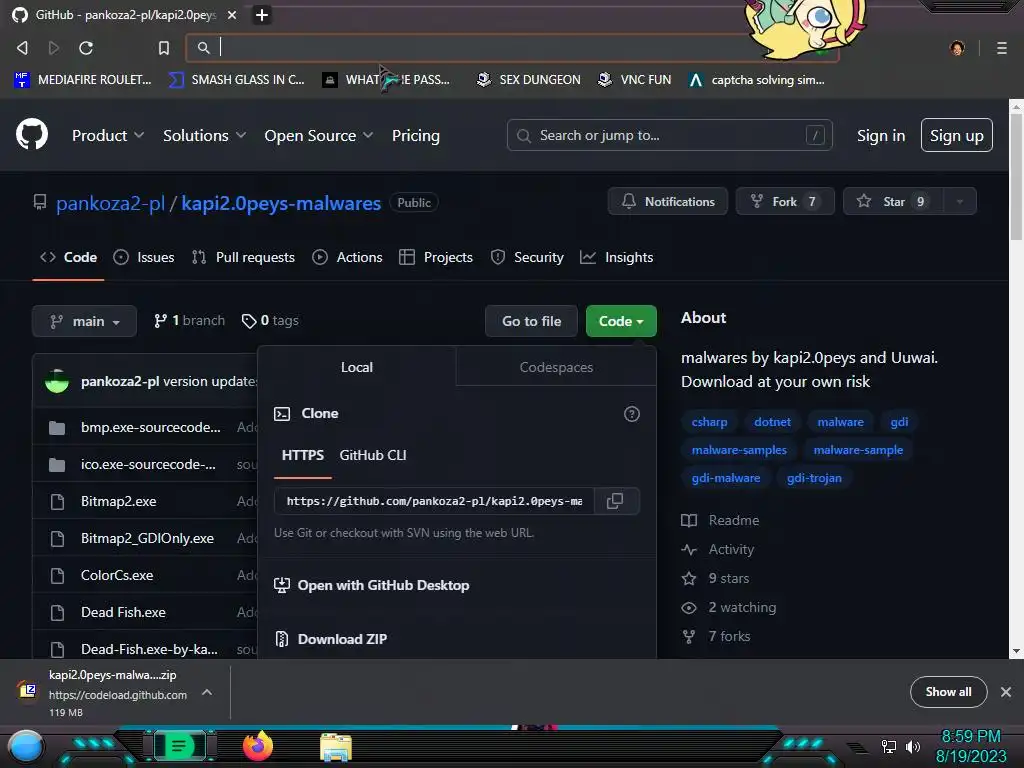Image resolution: width=1024 pixels, height=768 pixels.
Task: Click the system tray volume icon
Action: click(x=912, y=746)
